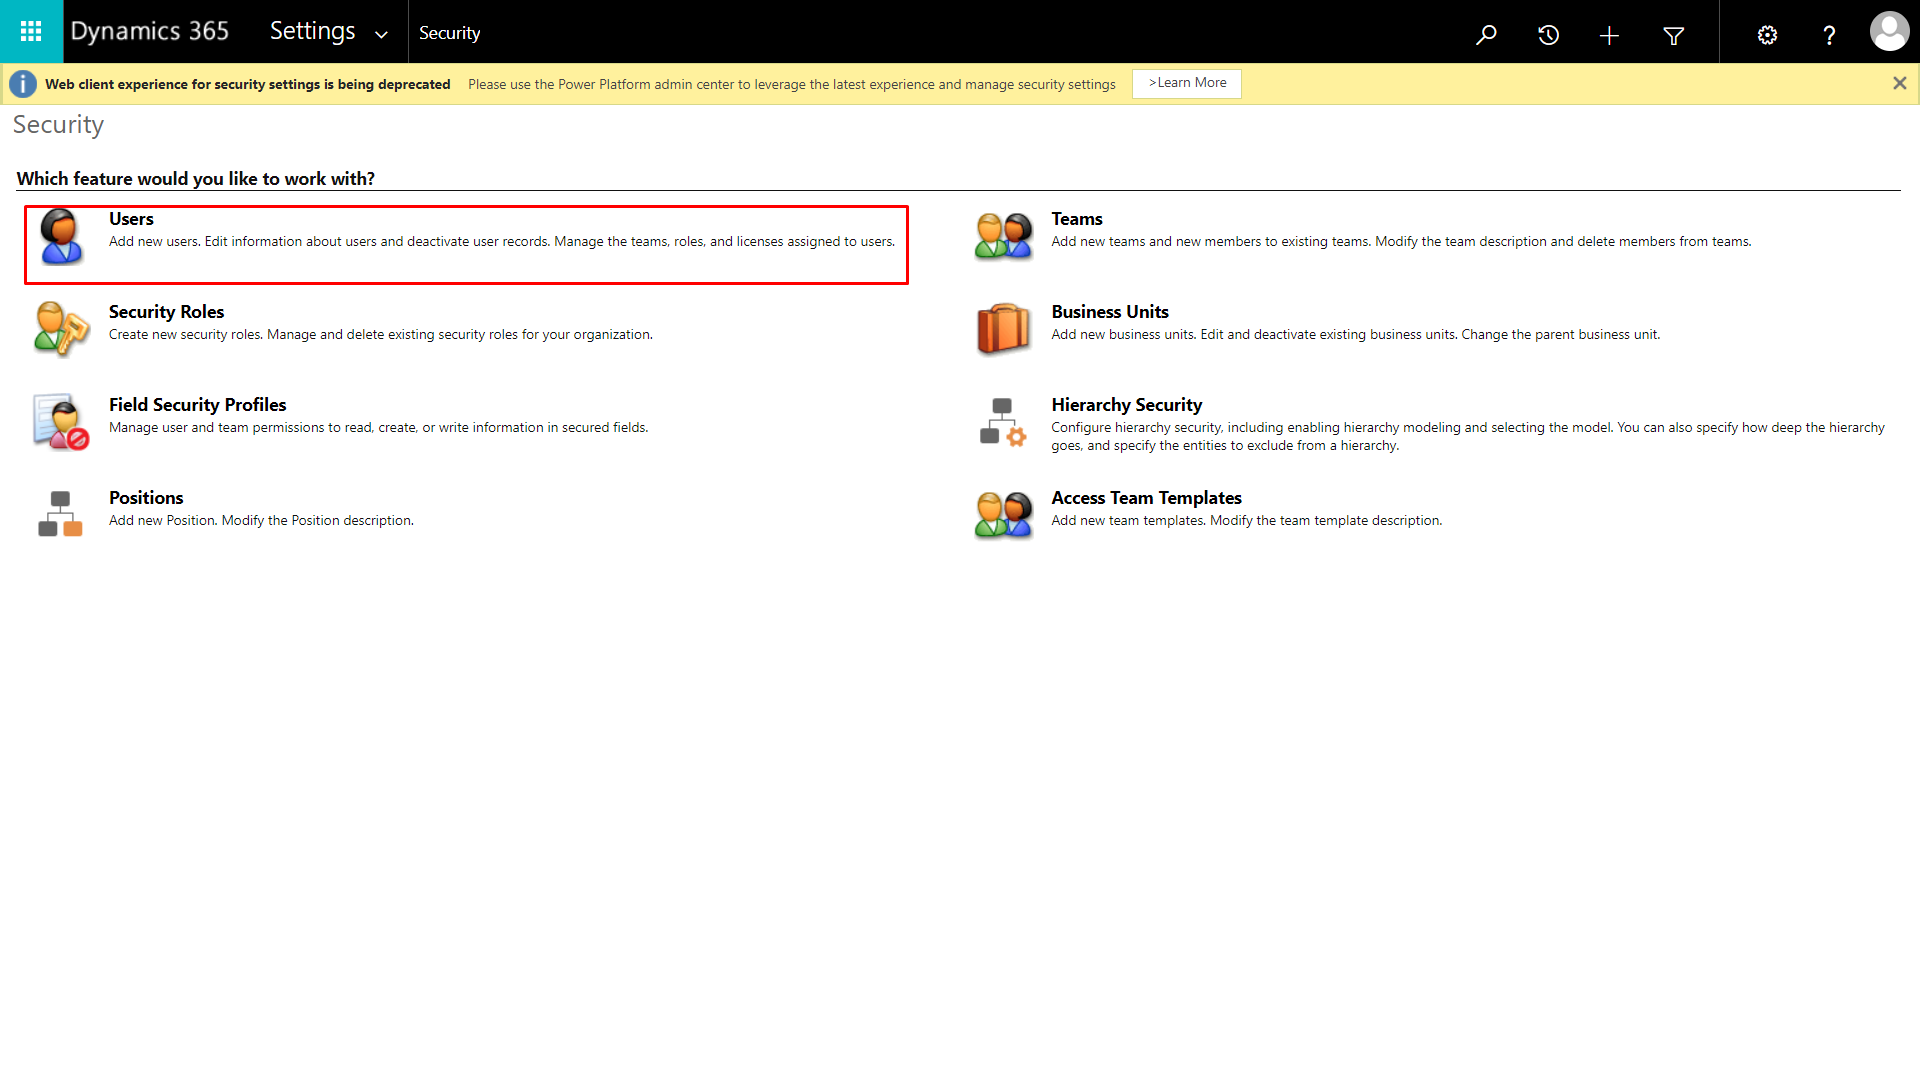Open the user profile avatar
The width and height of the screenshot is (1920, 1080).
[1889, 32]
